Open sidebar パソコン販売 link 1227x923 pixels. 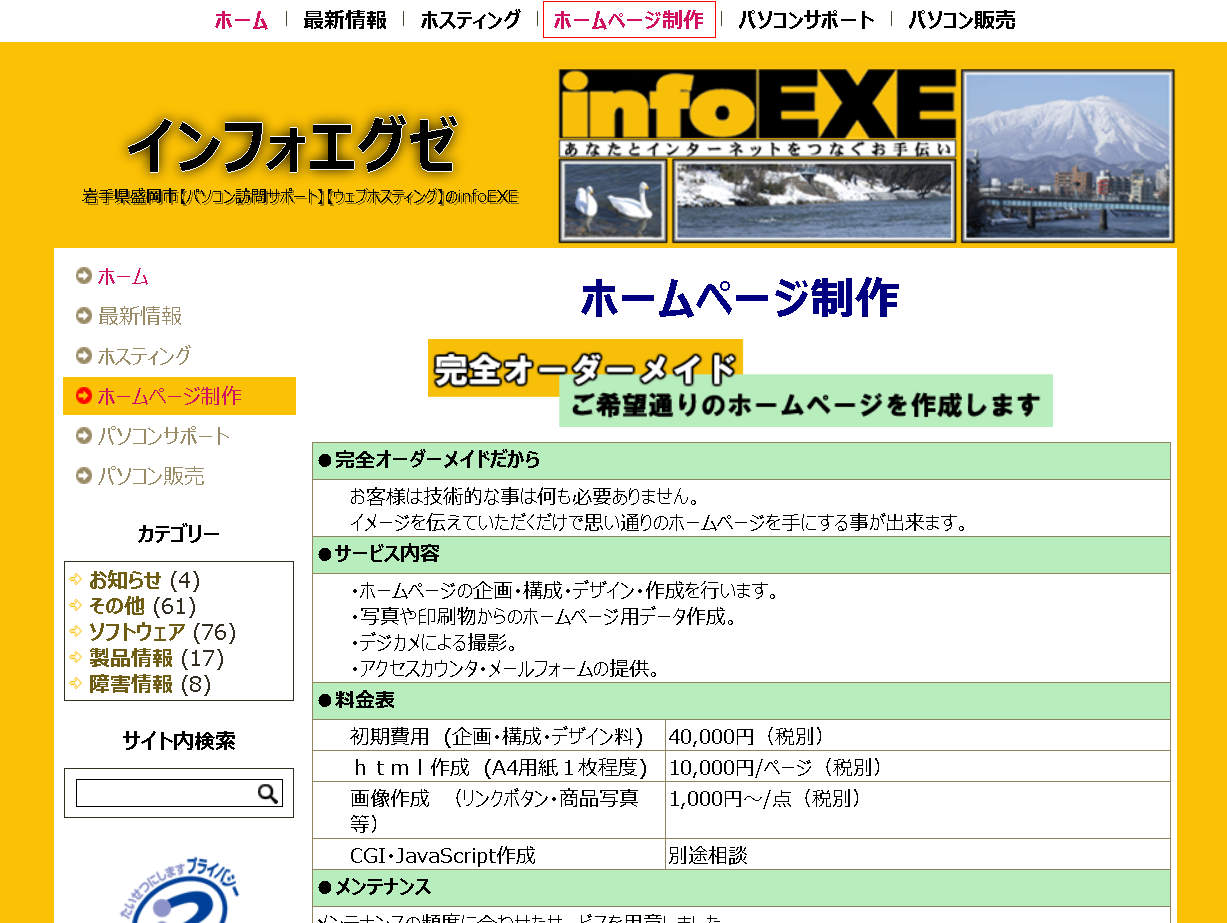tap(151, 476)
